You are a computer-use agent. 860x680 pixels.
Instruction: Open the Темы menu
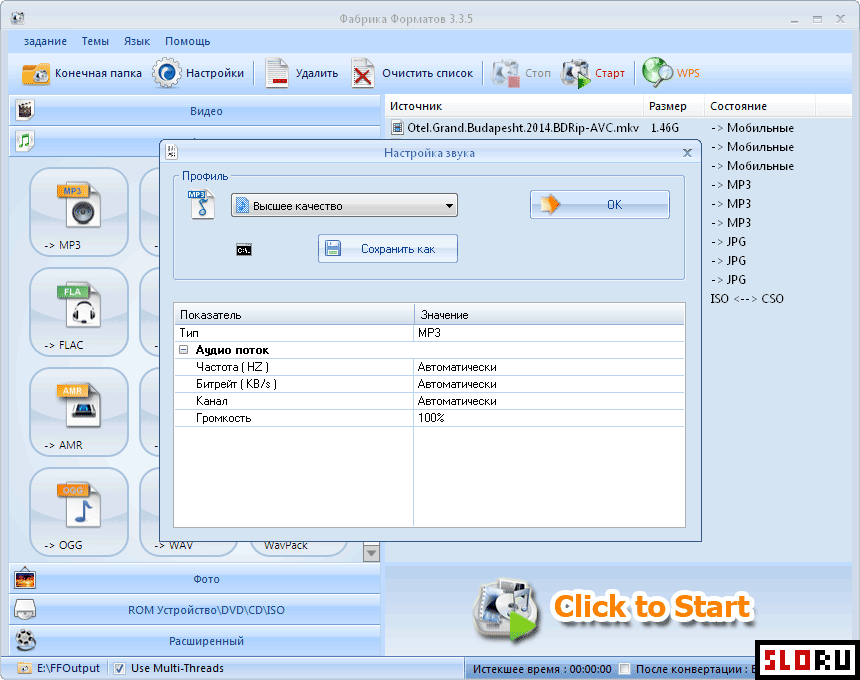pyautogui.click(x=95, y=41)
